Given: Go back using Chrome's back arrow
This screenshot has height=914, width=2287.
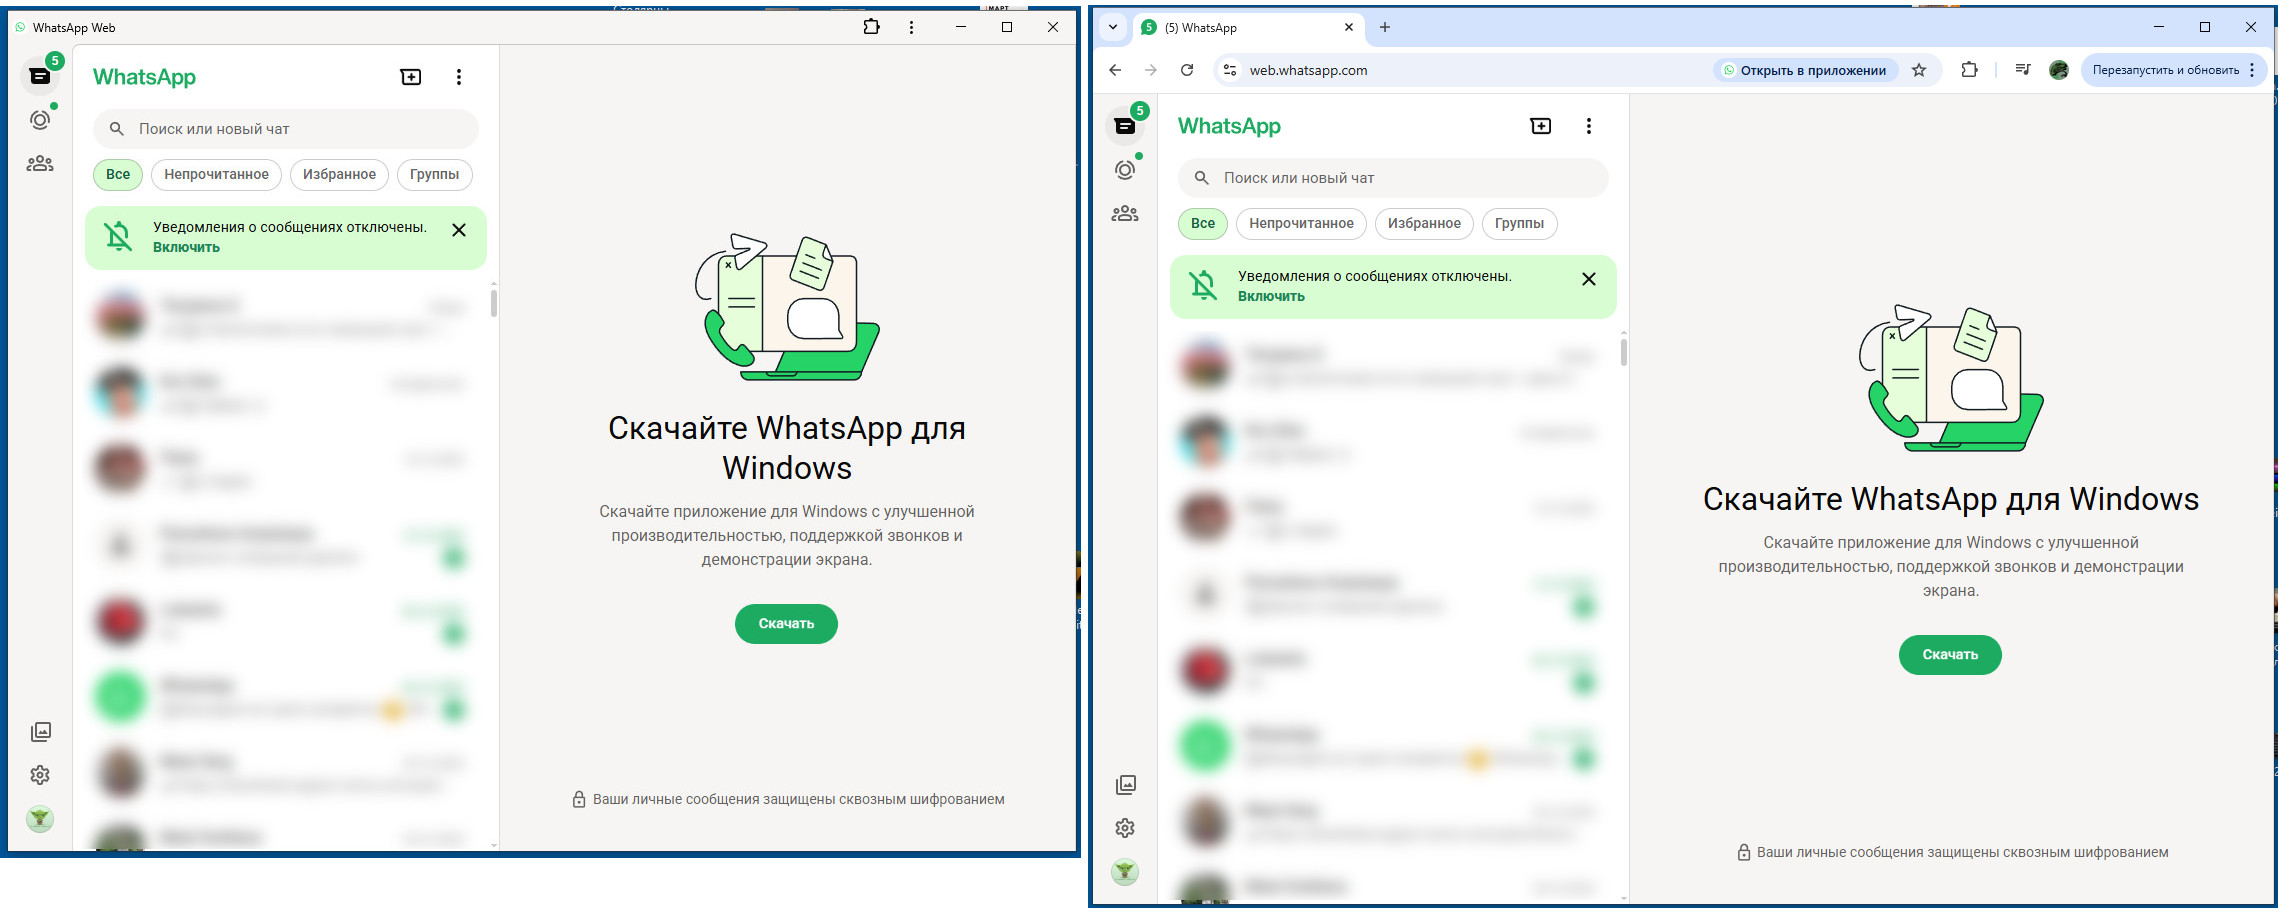Looking at the screenshot, I should [x=1115, y=70].
